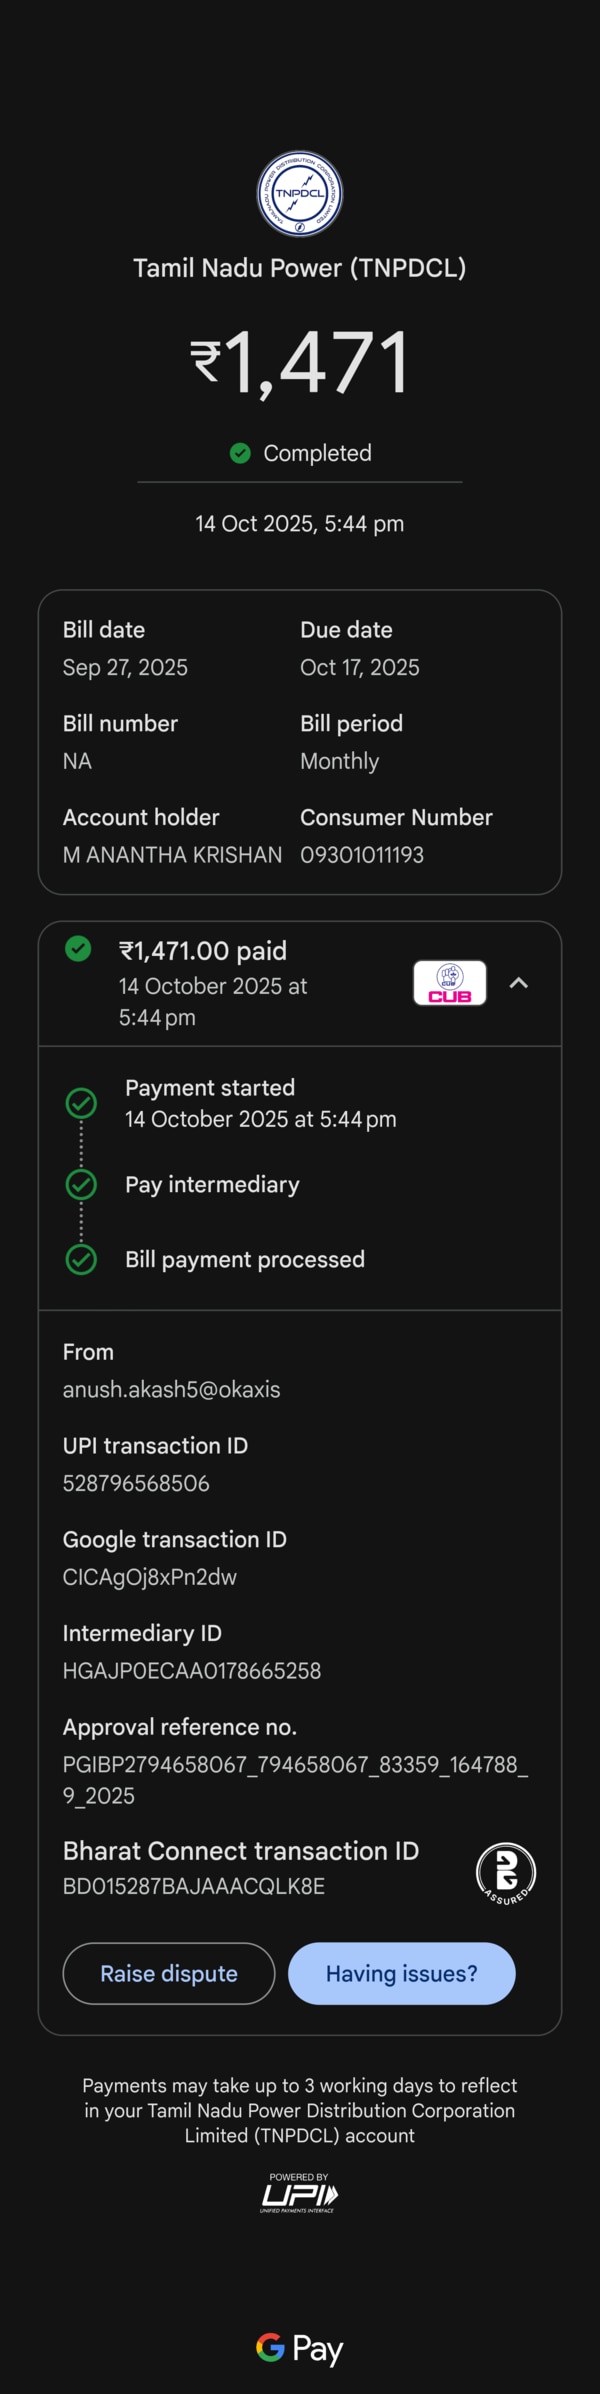Click the Payment started step checkmark
The width and height of the screenshot is (600, 2394).
pos(81,1103)
